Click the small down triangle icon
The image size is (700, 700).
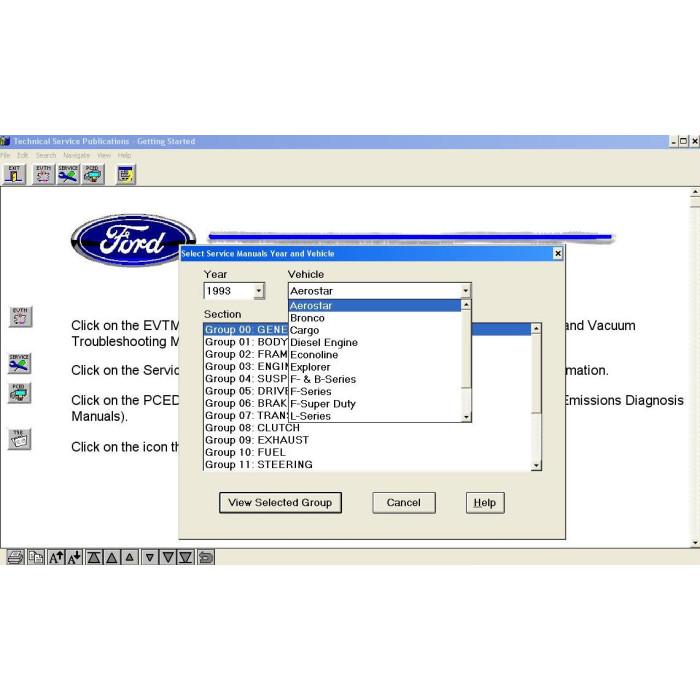point(150,558)
